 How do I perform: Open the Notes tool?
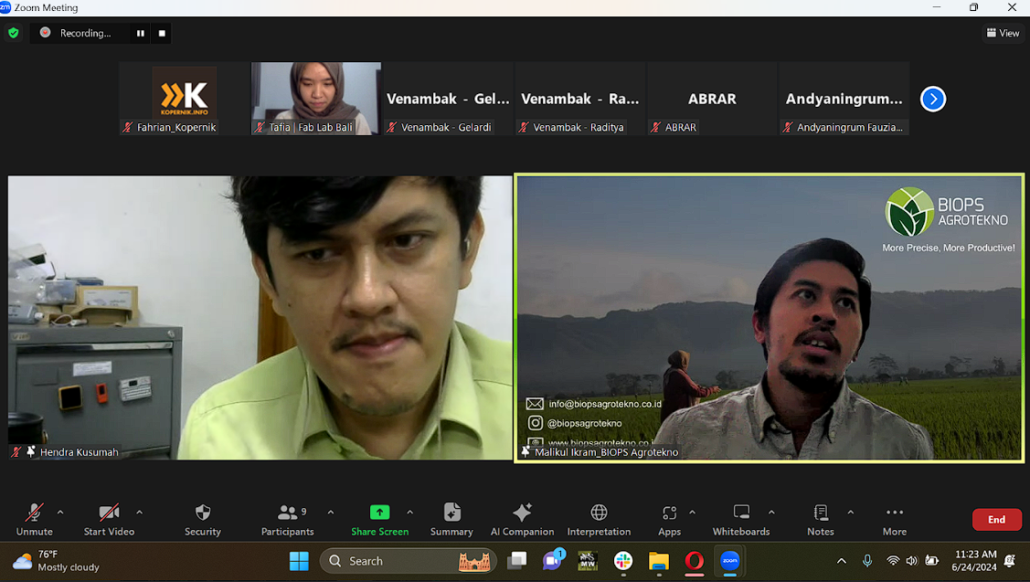[820, 518]
